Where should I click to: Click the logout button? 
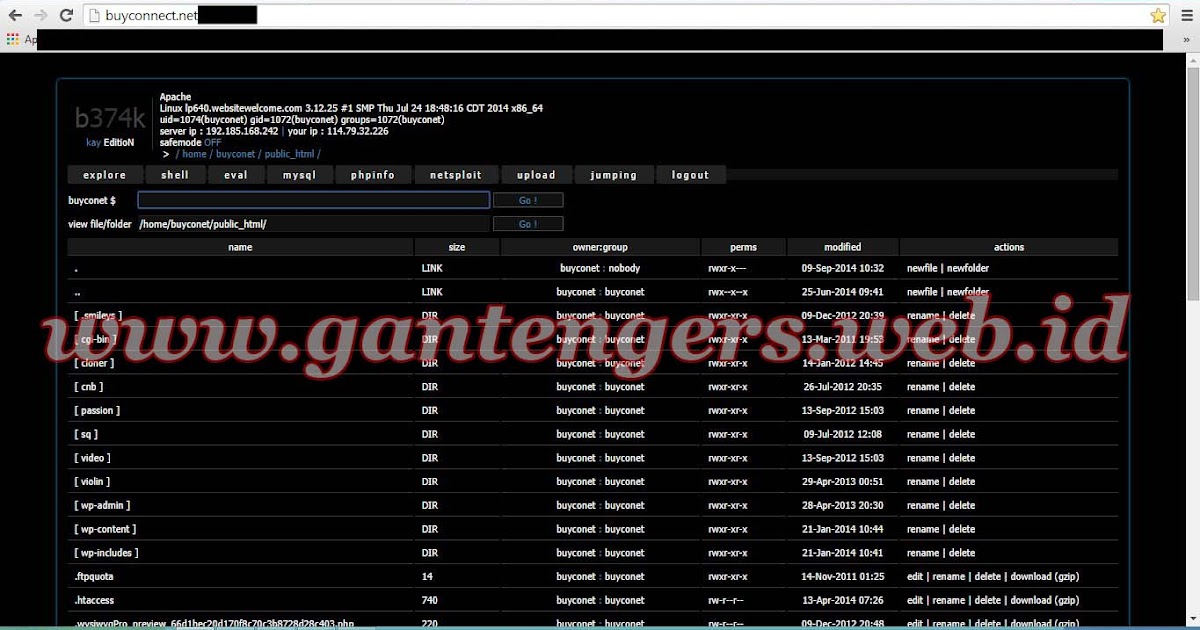[x=691, y=174]
